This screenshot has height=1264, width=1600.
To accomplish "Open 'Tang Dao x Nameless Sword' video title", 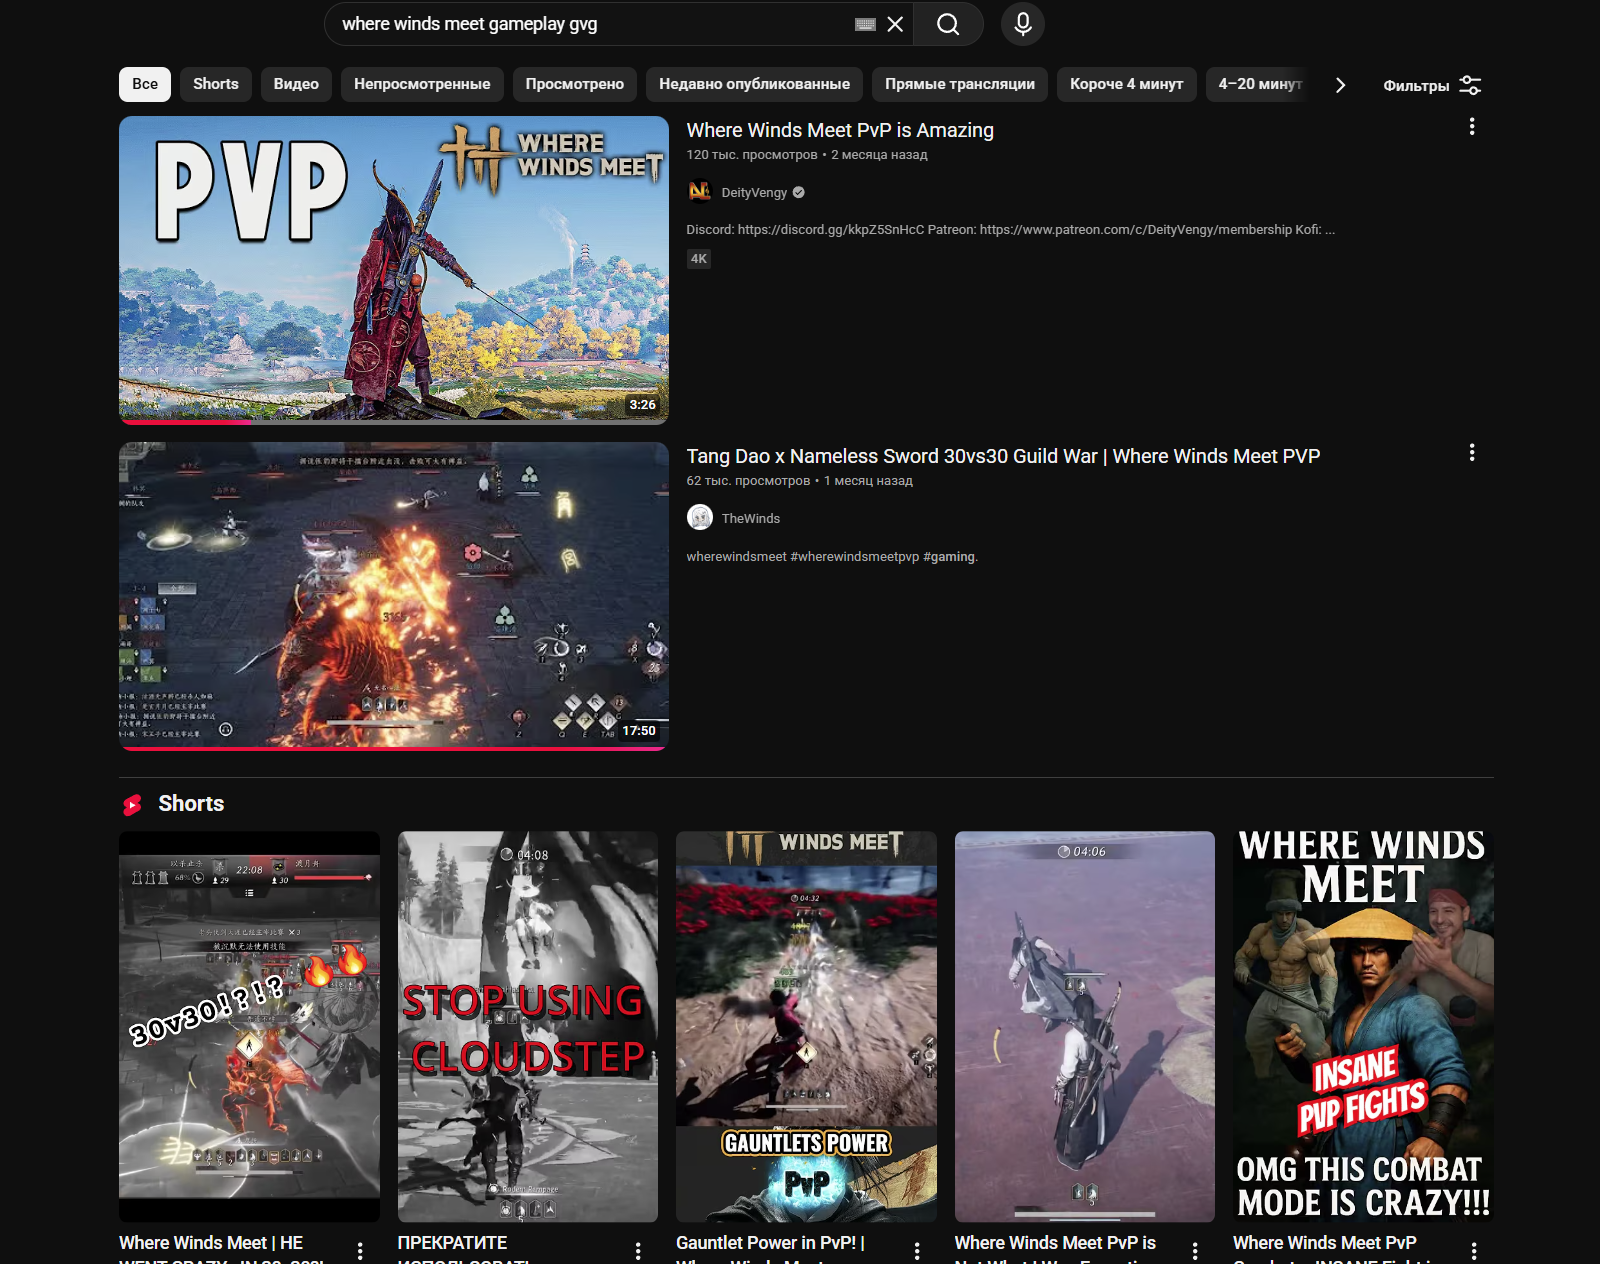I will click(x=1003, y=456).
